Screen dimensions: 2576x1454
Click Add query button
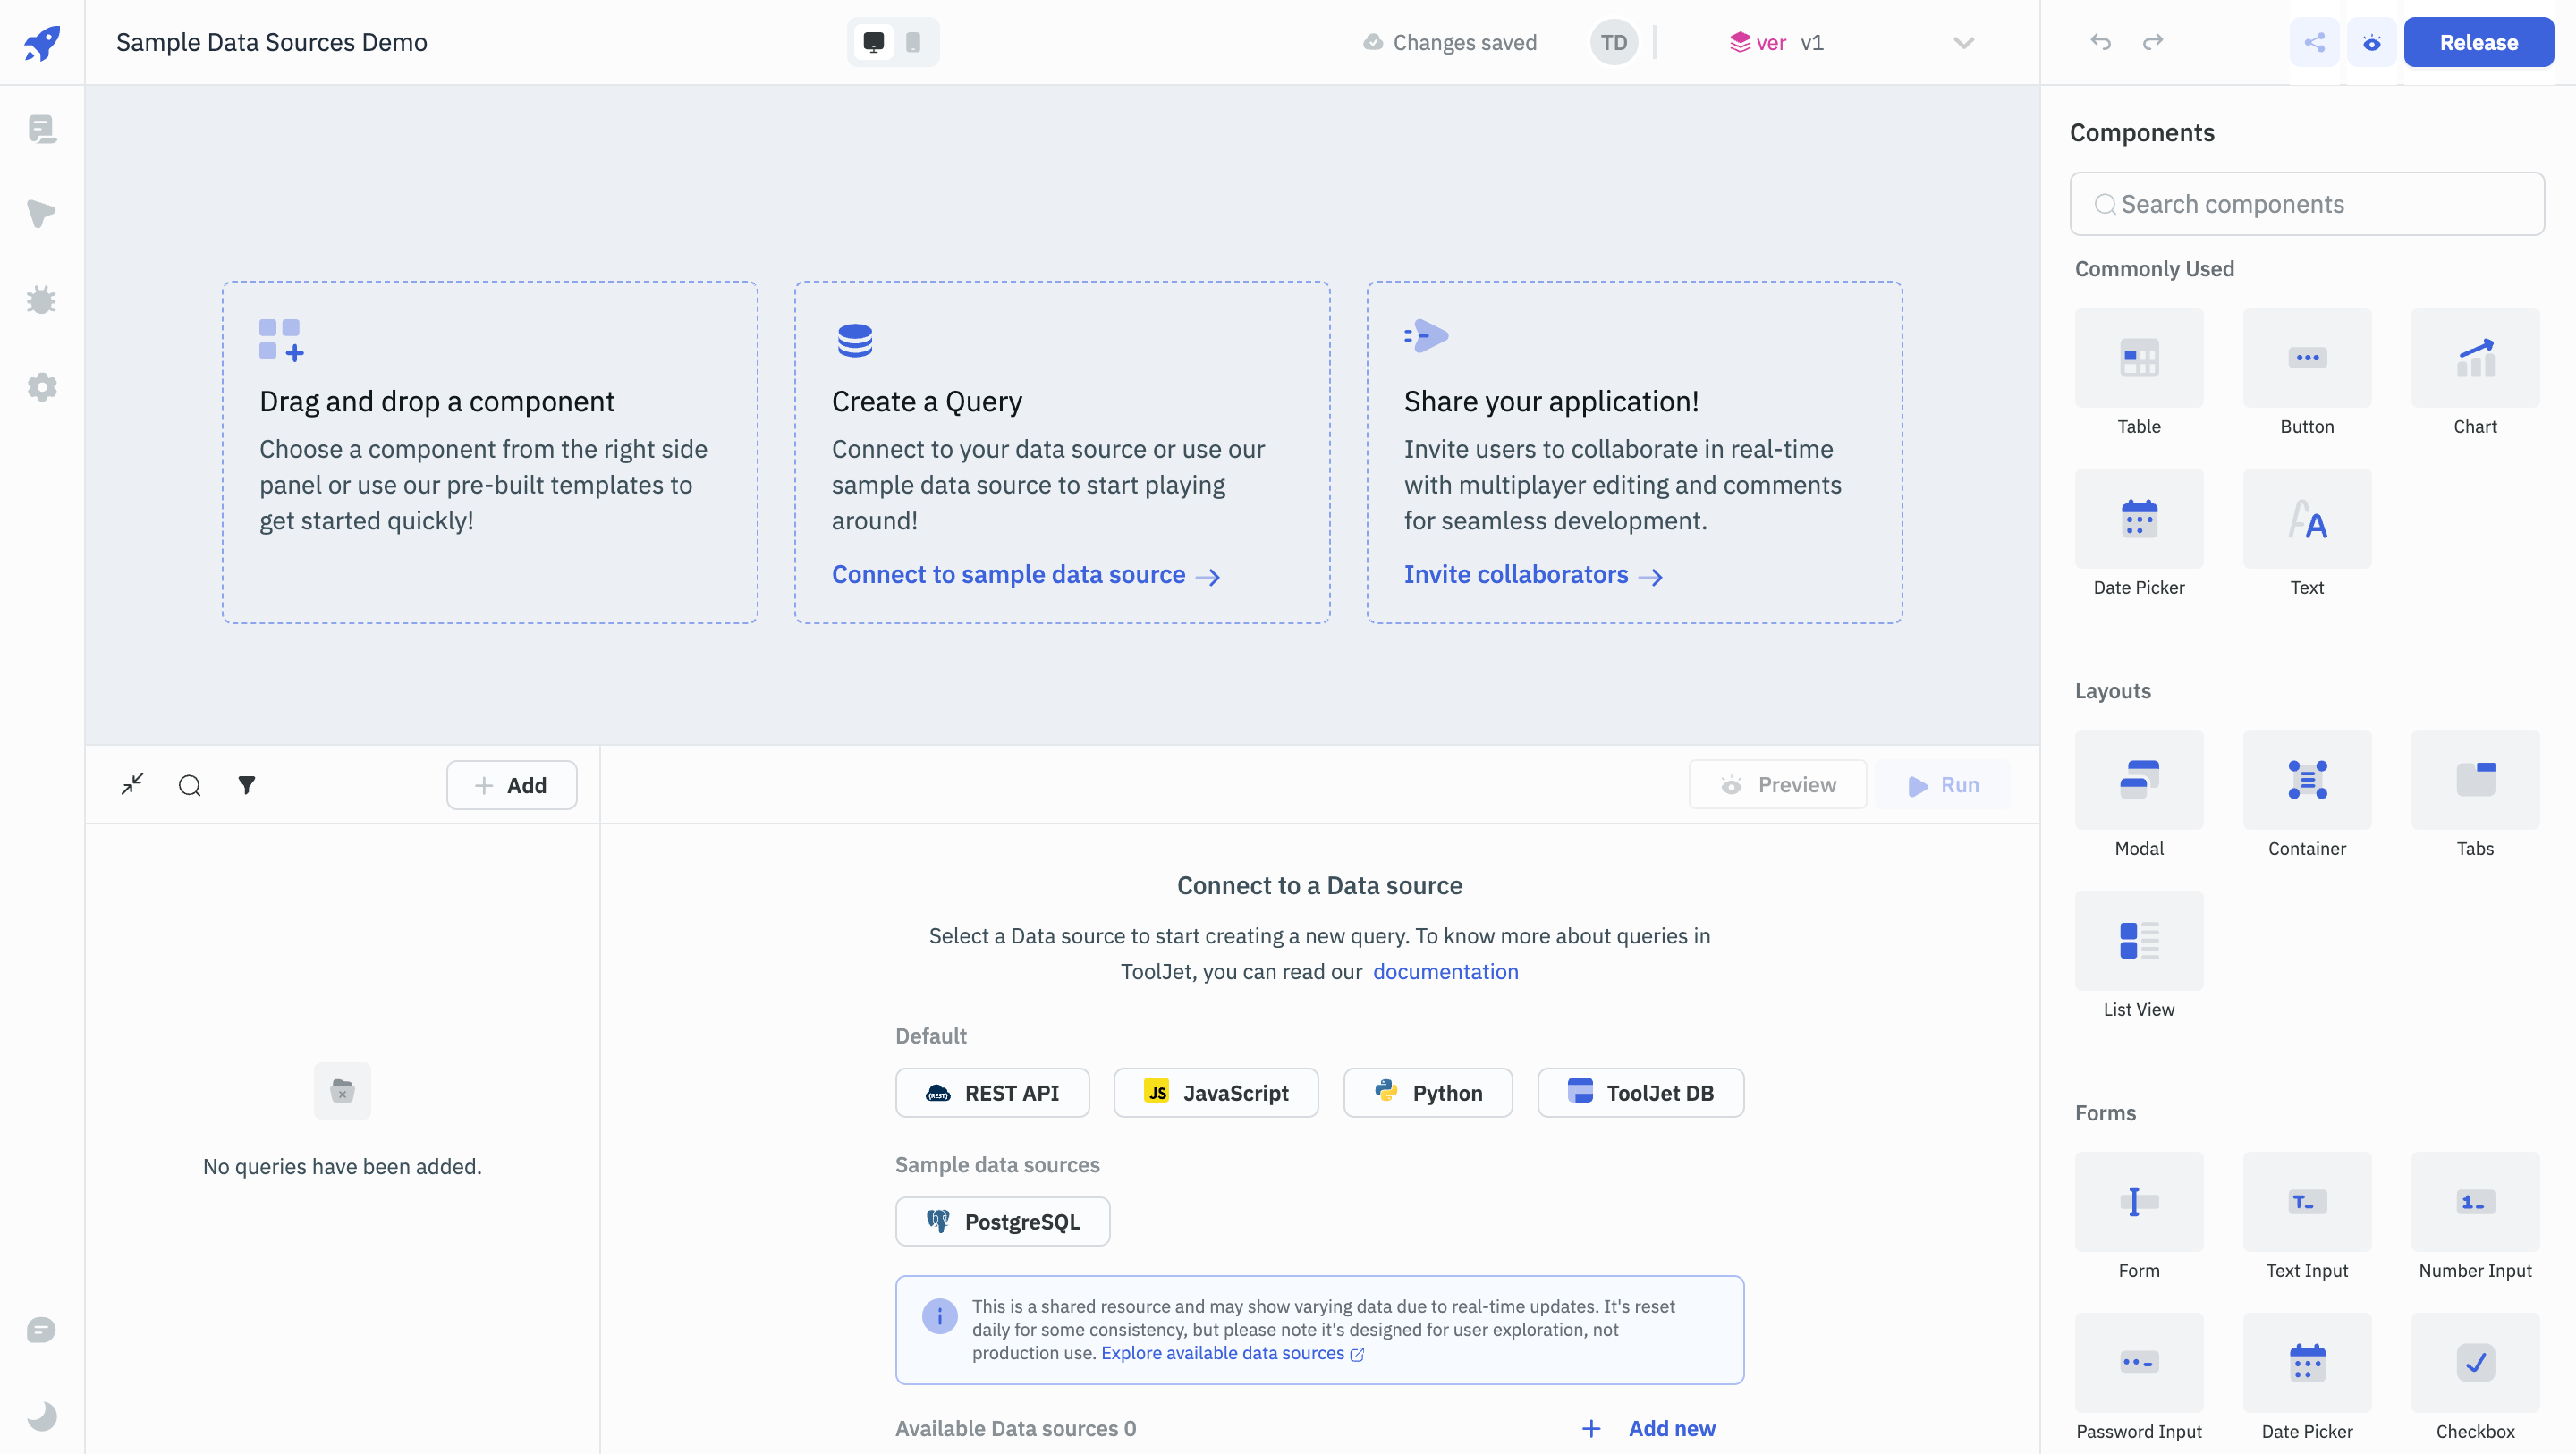(511, 785)
